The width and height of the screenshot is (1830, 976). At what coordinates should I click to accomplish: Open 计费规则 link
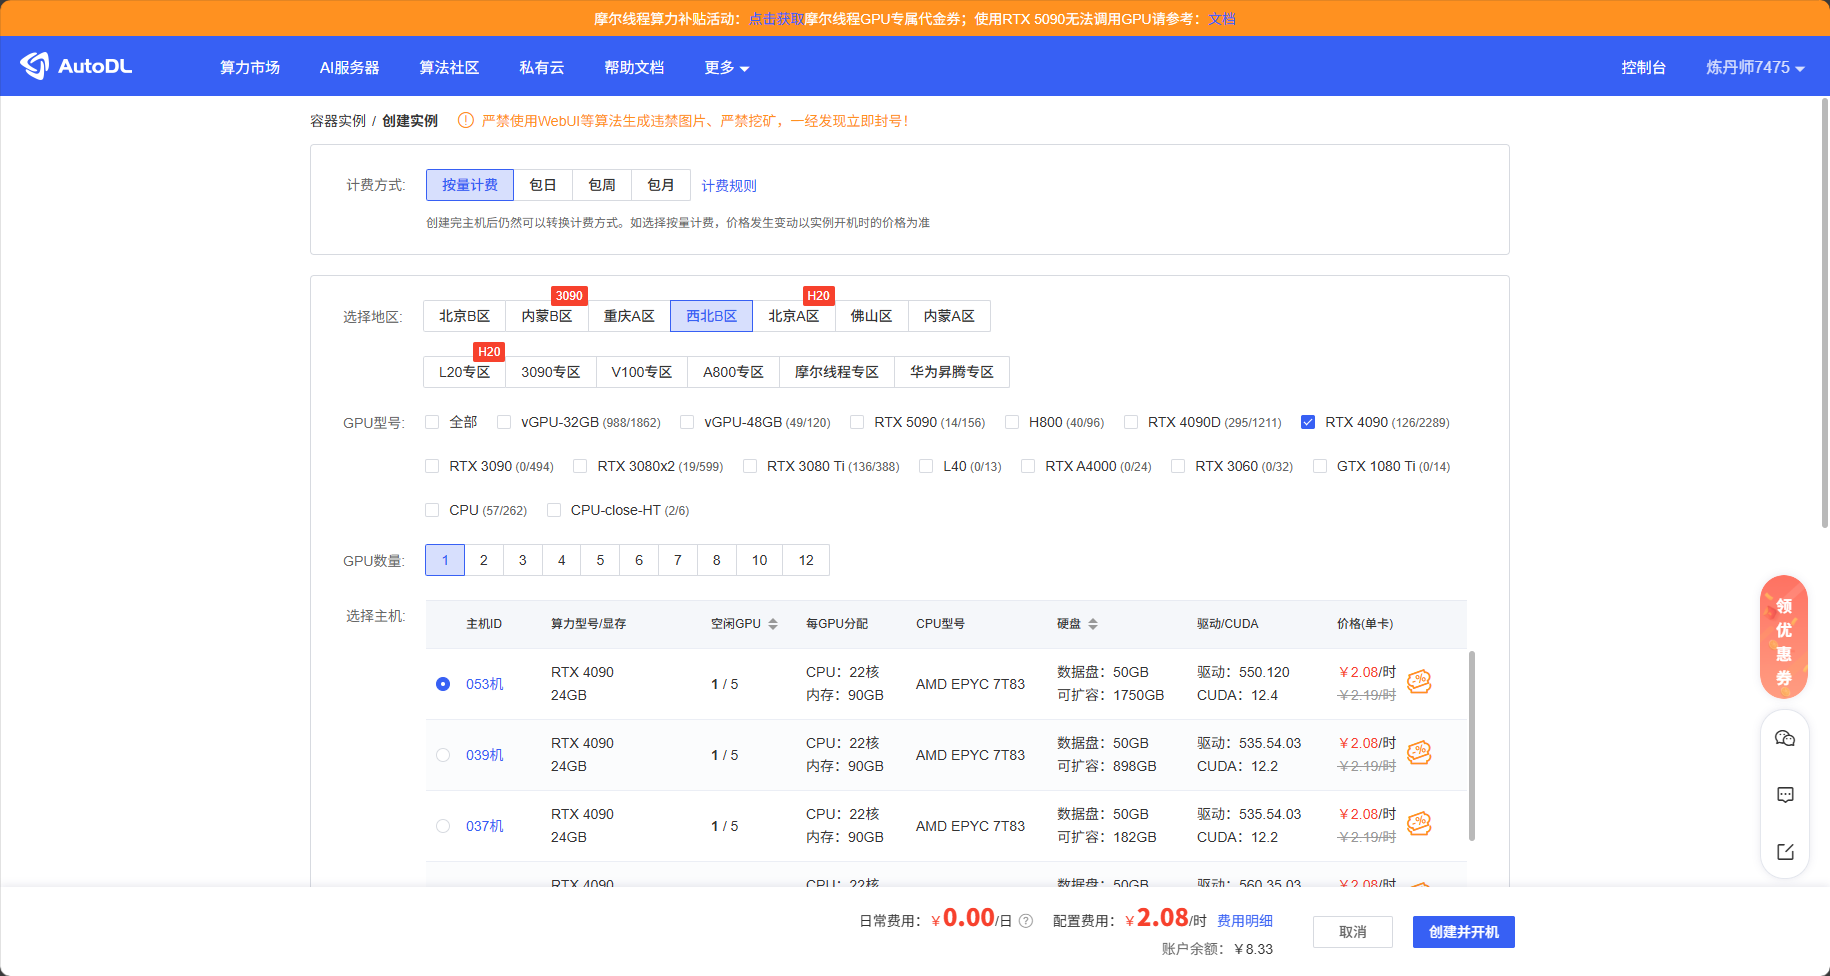pos(729,186)
